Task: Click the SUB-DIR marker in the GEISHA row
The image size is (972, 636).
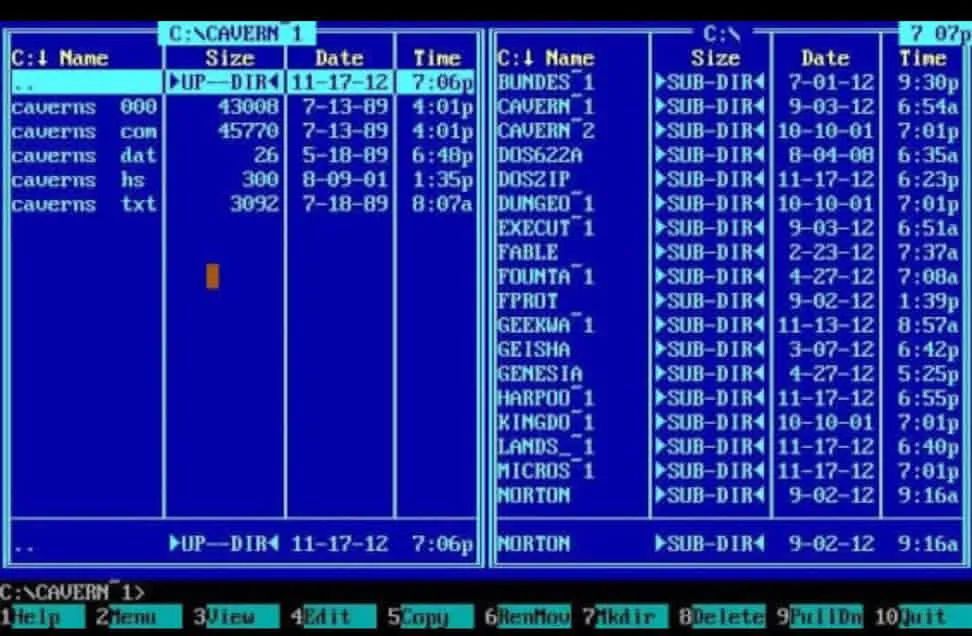Action: 710,350
